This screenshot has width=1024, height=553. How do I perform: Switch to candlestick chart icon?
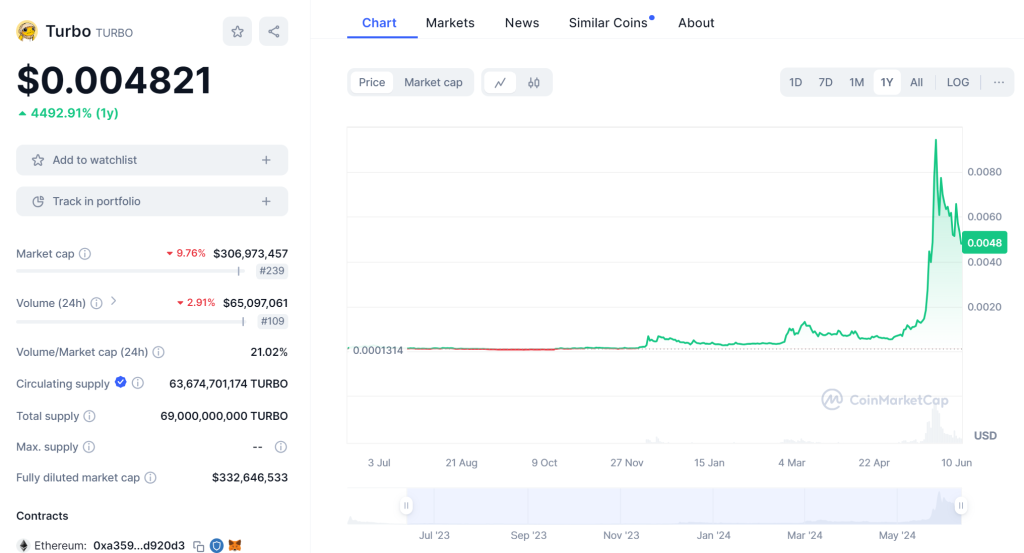point(534,83)
